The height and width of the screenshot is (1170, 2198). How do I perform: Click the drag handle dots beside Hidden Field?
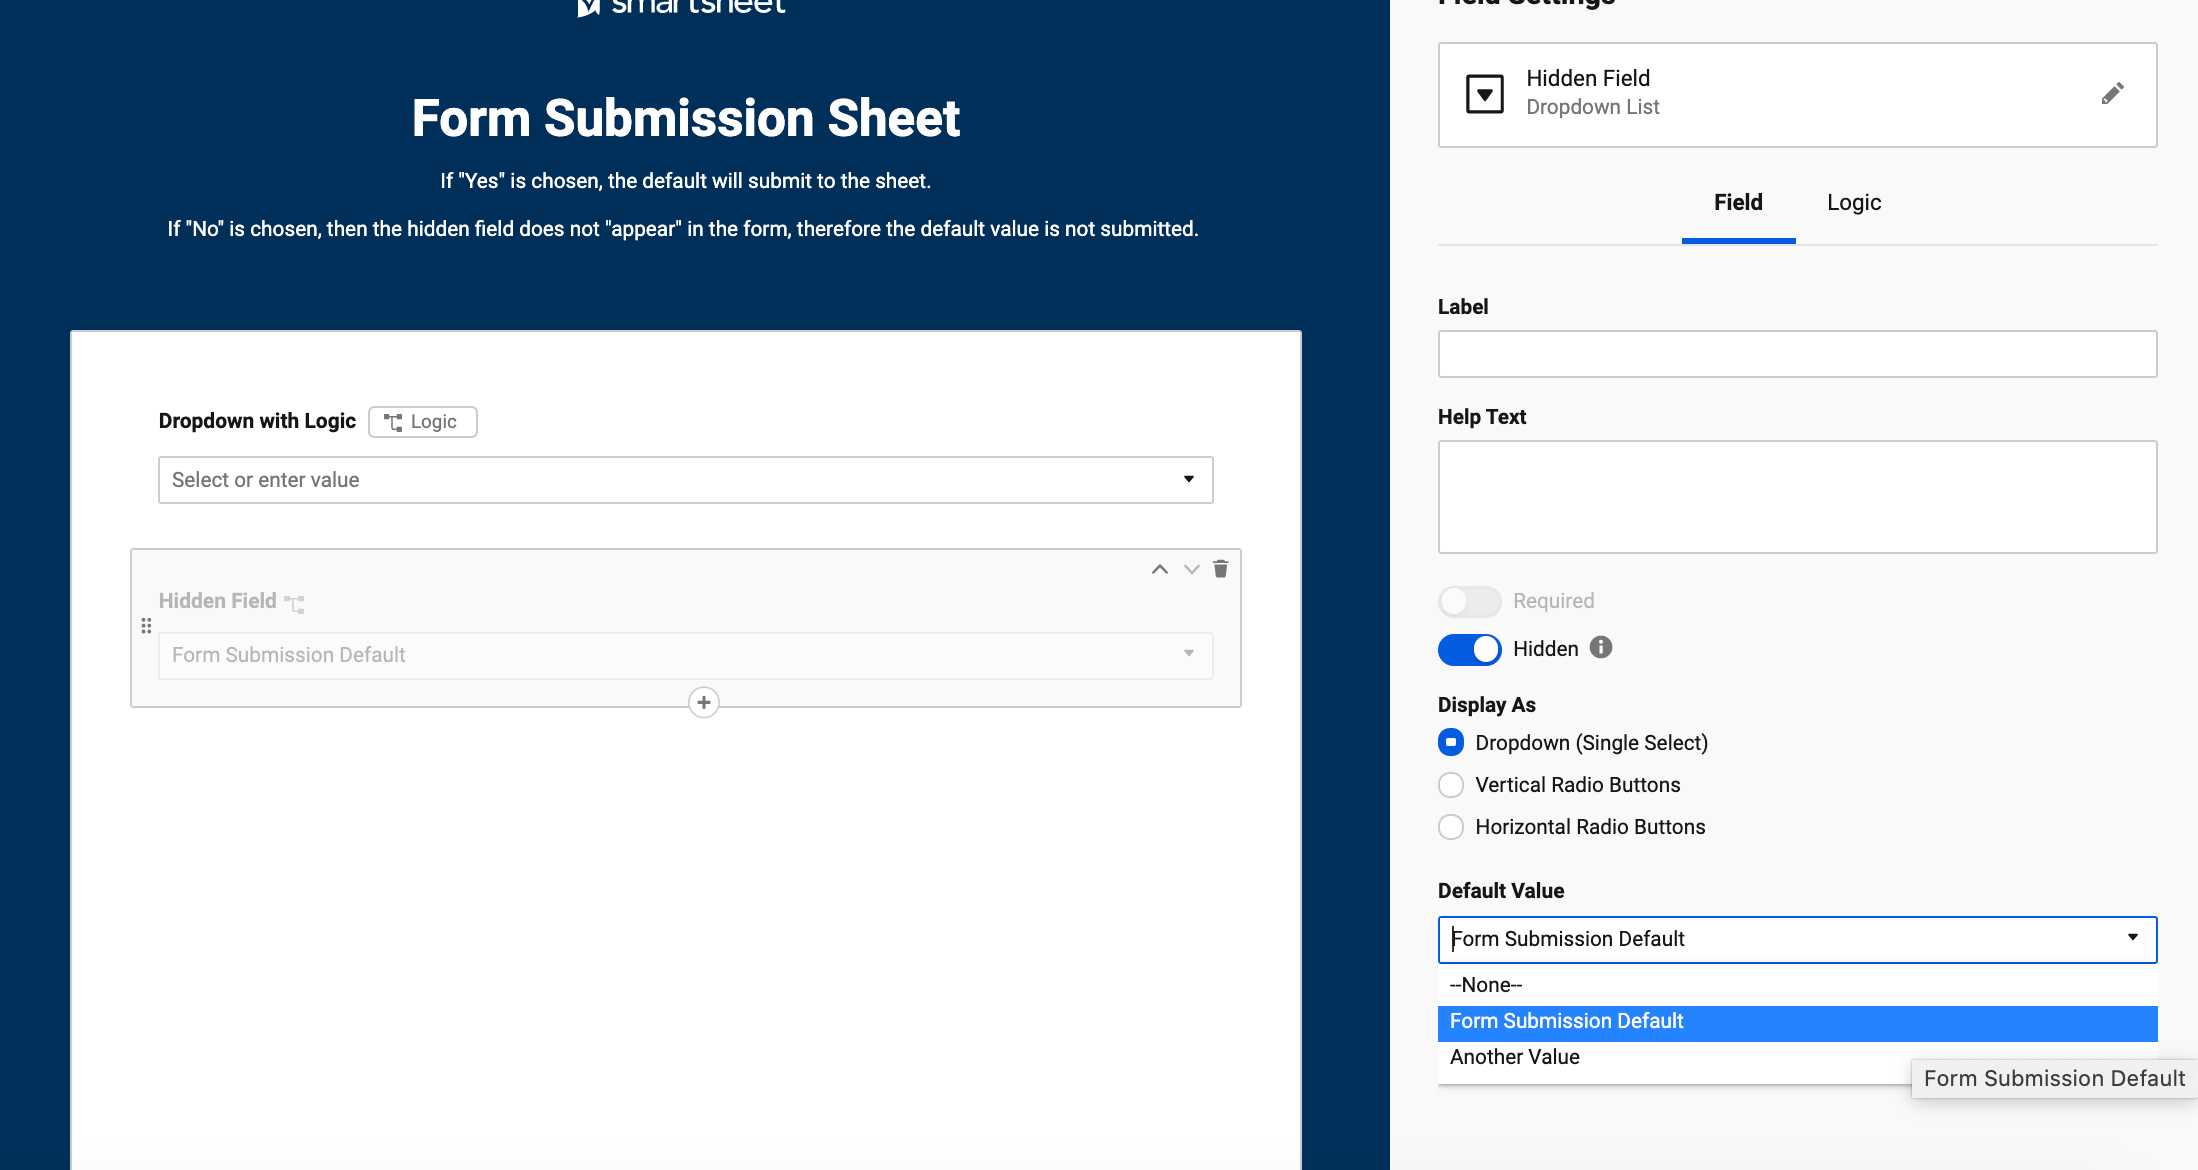(x=146, y=626)
